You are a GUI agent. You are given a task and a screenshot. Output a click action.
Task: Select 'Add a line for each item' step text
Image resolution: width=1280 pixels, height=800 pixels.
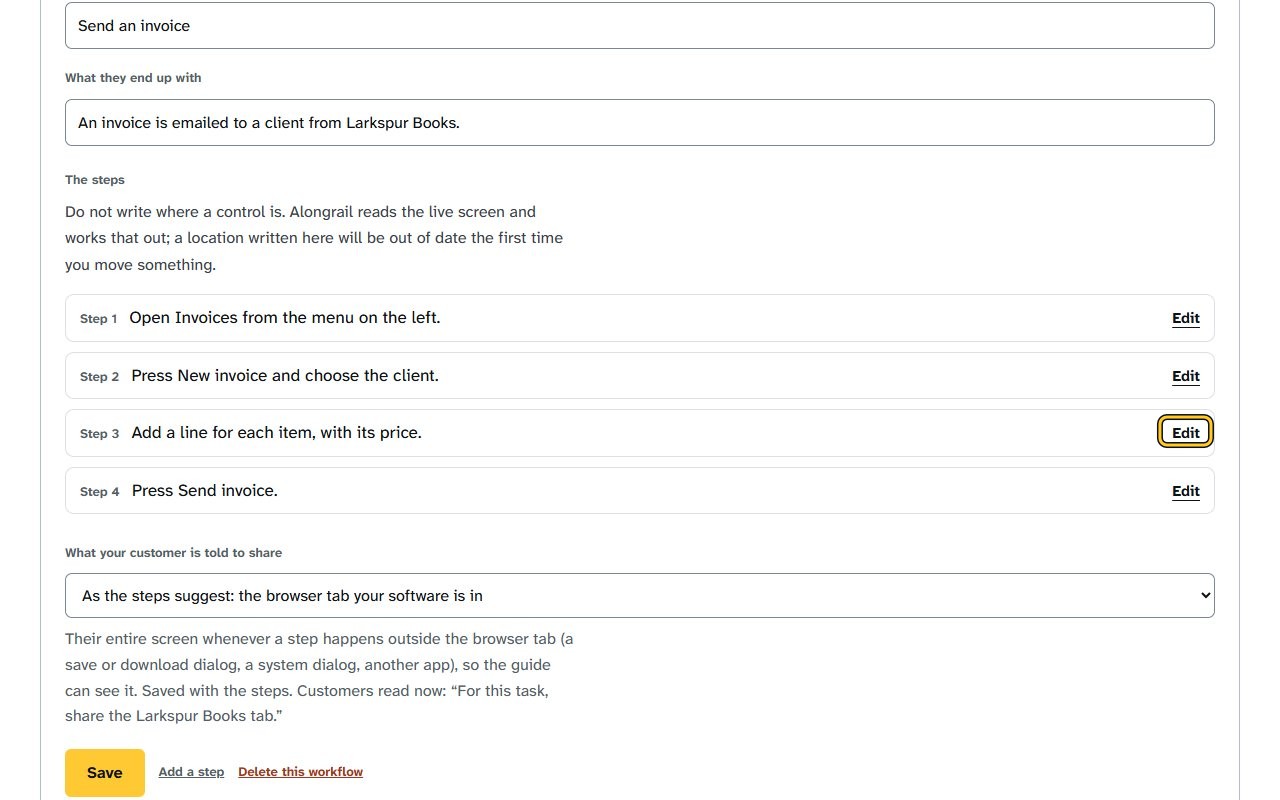[x=276, y=433]
